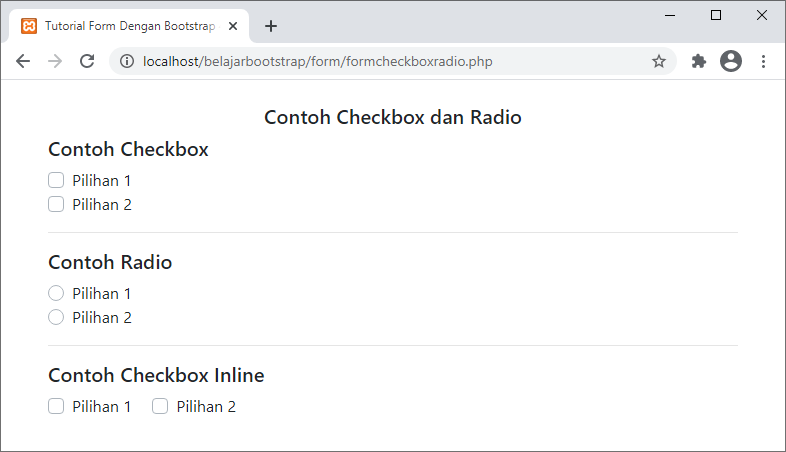Check Pilihan 2 under Contoh Checkbox
Image resolution: width=786 pixels, height=452 pixels.
56,205
